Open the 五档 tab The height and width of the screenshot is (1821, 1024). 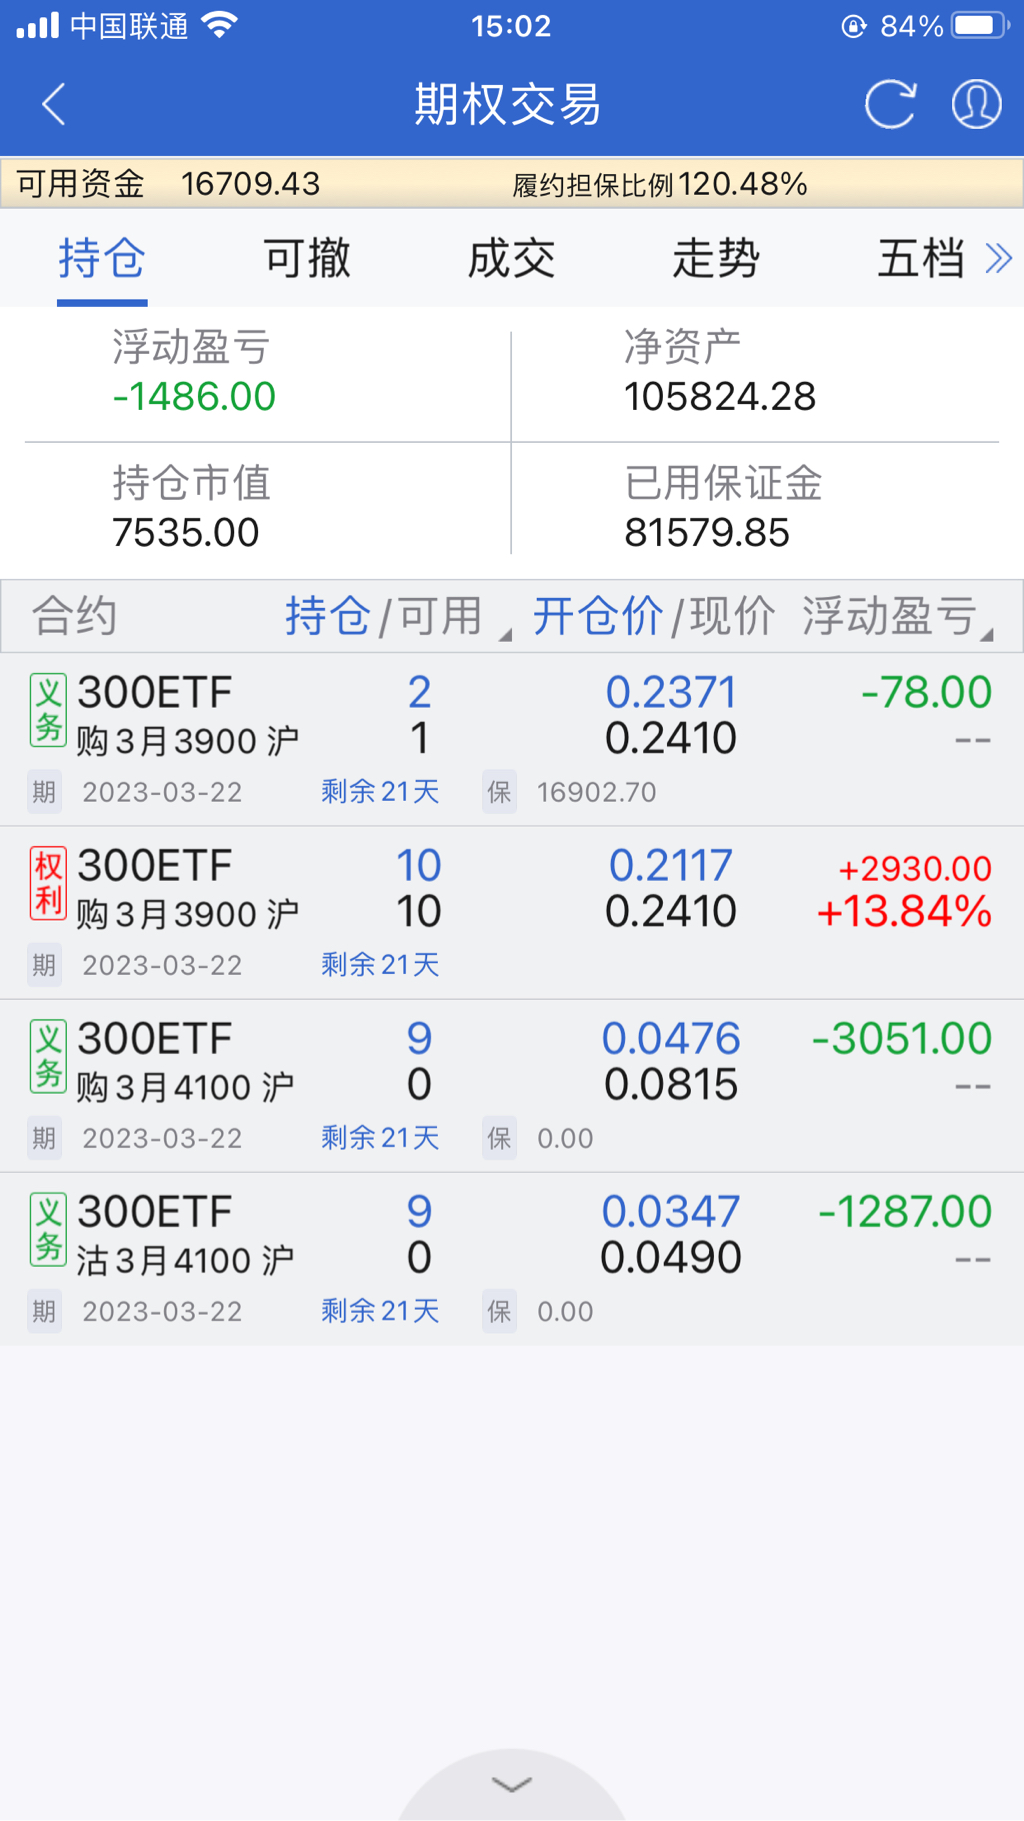[920, 259]
